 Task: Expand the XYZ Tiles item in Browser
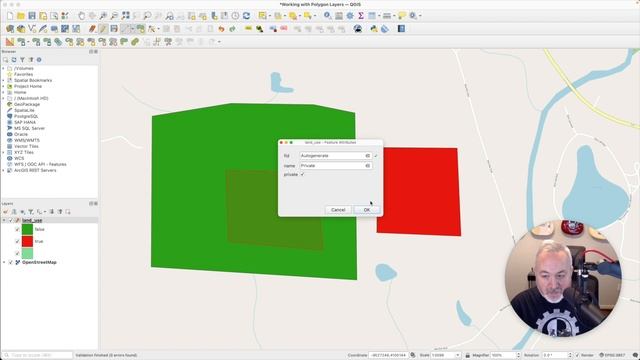point(4,152)
